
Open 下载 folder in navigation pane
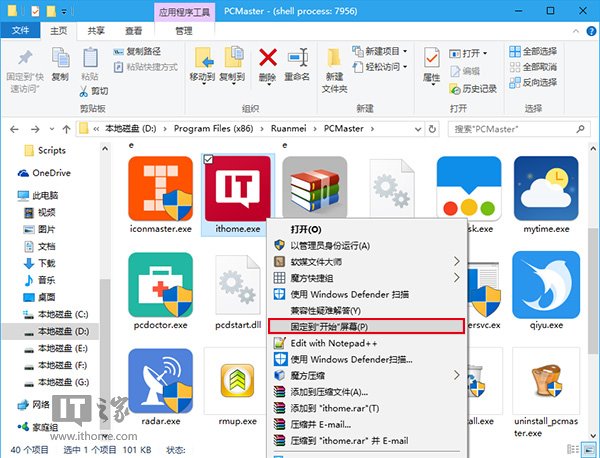pyautogui.click(x=39, y=263)
